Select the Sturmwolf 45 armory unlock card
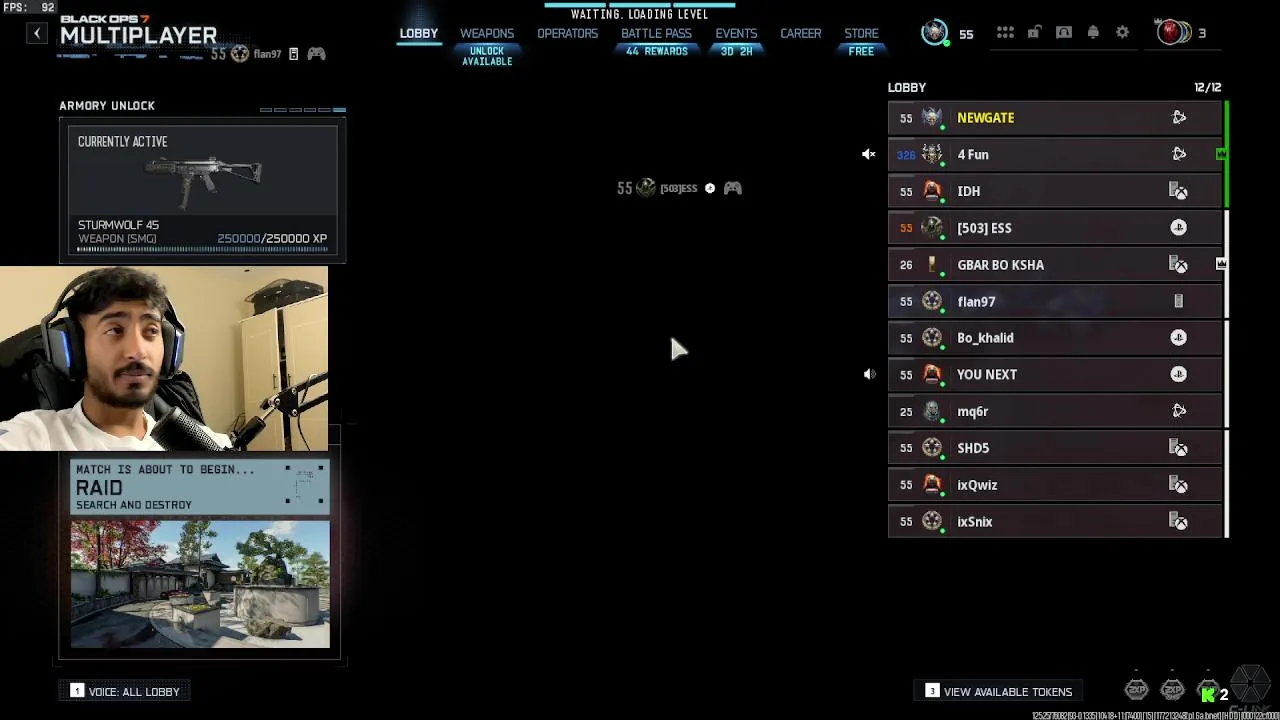Viewport: 1280px width, 720px height. [202, 190]
